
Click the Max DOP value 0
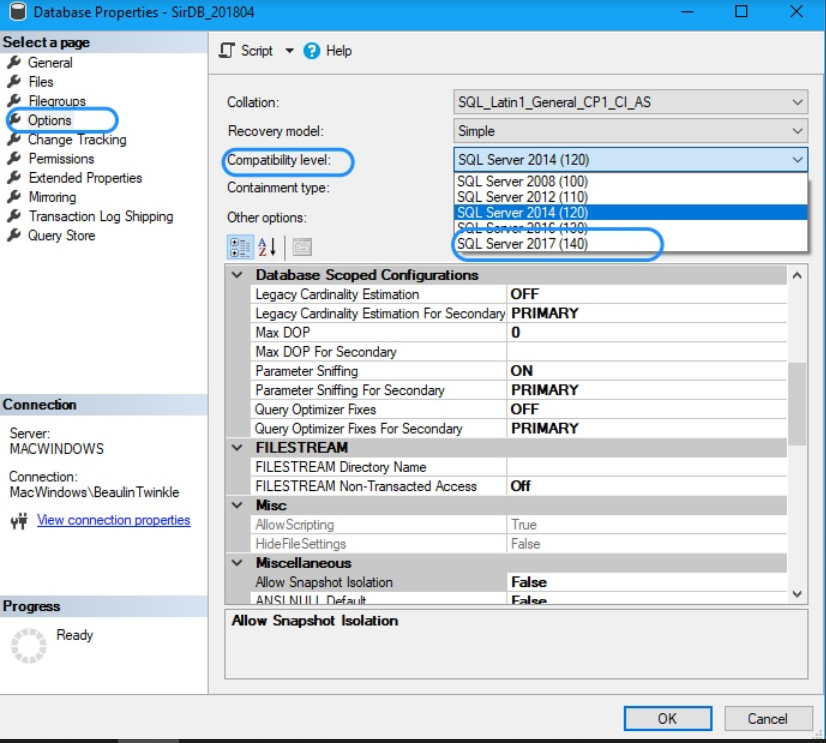point(647,333)
